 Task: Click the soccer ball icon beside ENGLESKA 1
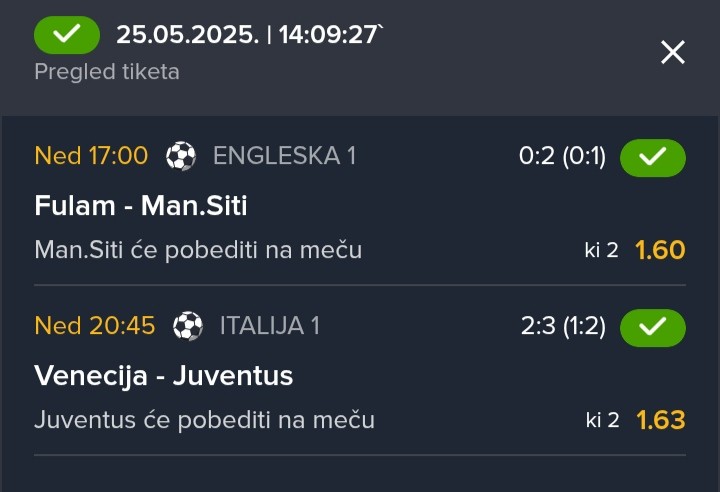coord(181,156)
